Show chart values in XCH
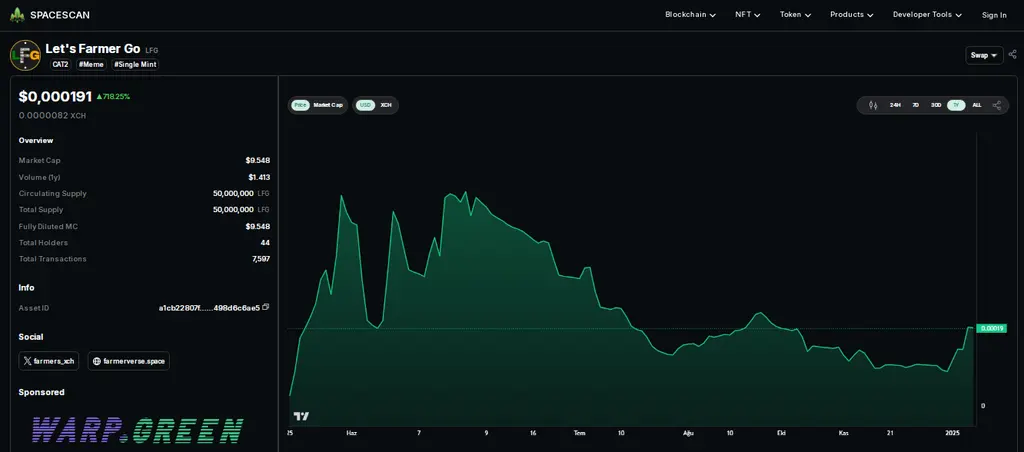Screen dimensions: 1024x452 tap(386, 105)
